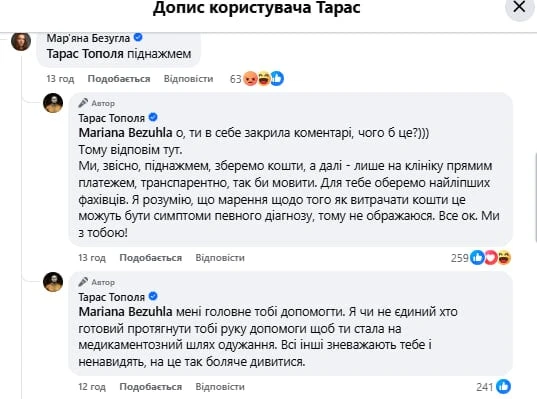Open the Мар'яна Безугла commenter name link
This screenshot has width=537, height=399.
click(x=88, y=38)
